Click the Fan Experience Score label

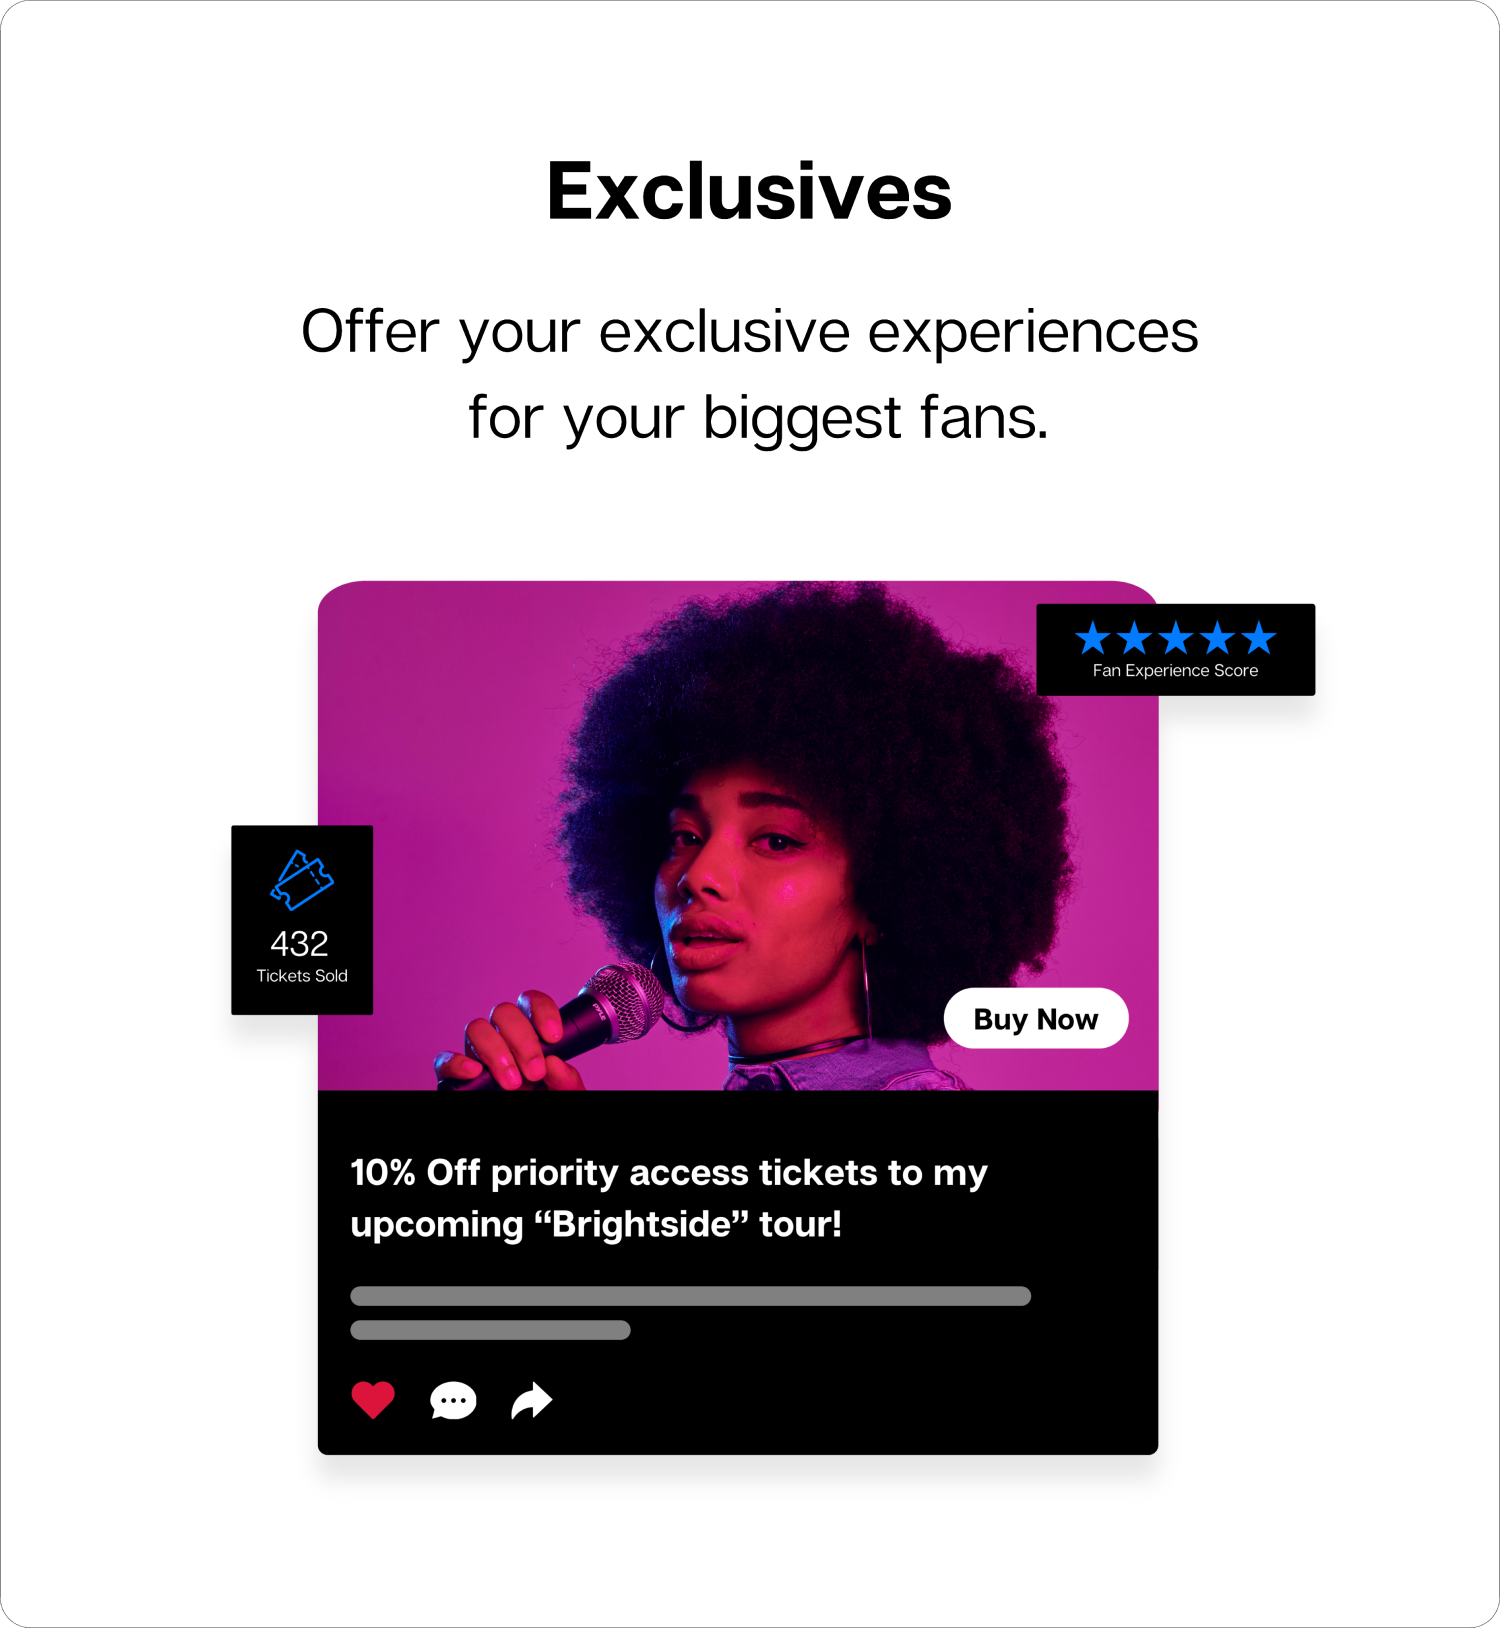(1175, 670)
